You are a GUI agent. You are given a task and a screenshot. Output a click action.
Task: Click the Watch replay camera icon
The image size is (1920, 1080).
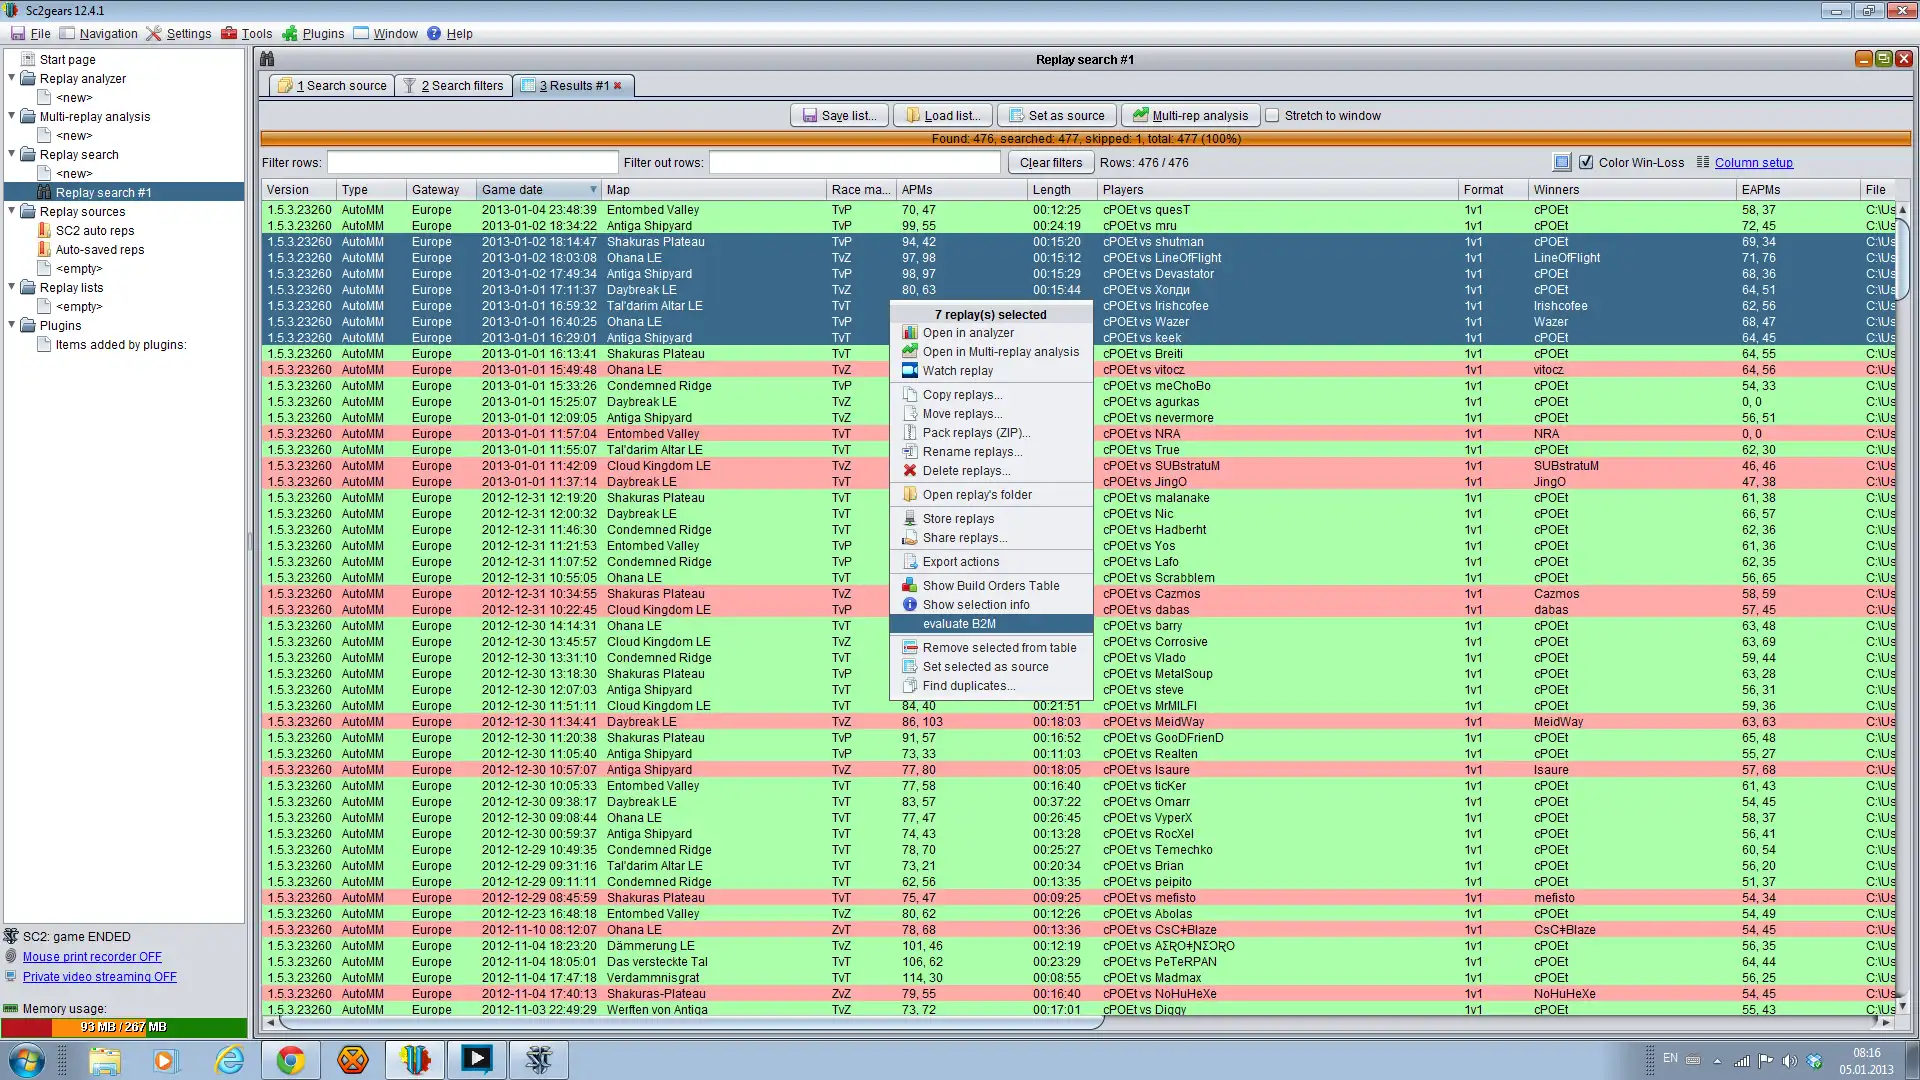point(909,371)
